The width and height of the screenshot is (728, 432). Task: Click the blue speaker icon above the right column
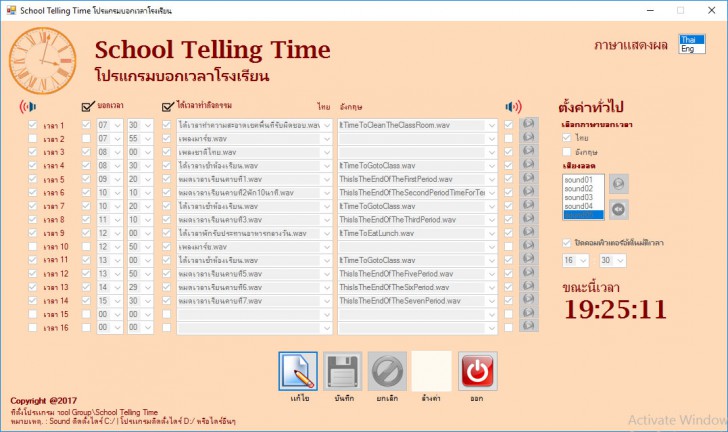tap(513, 107)
